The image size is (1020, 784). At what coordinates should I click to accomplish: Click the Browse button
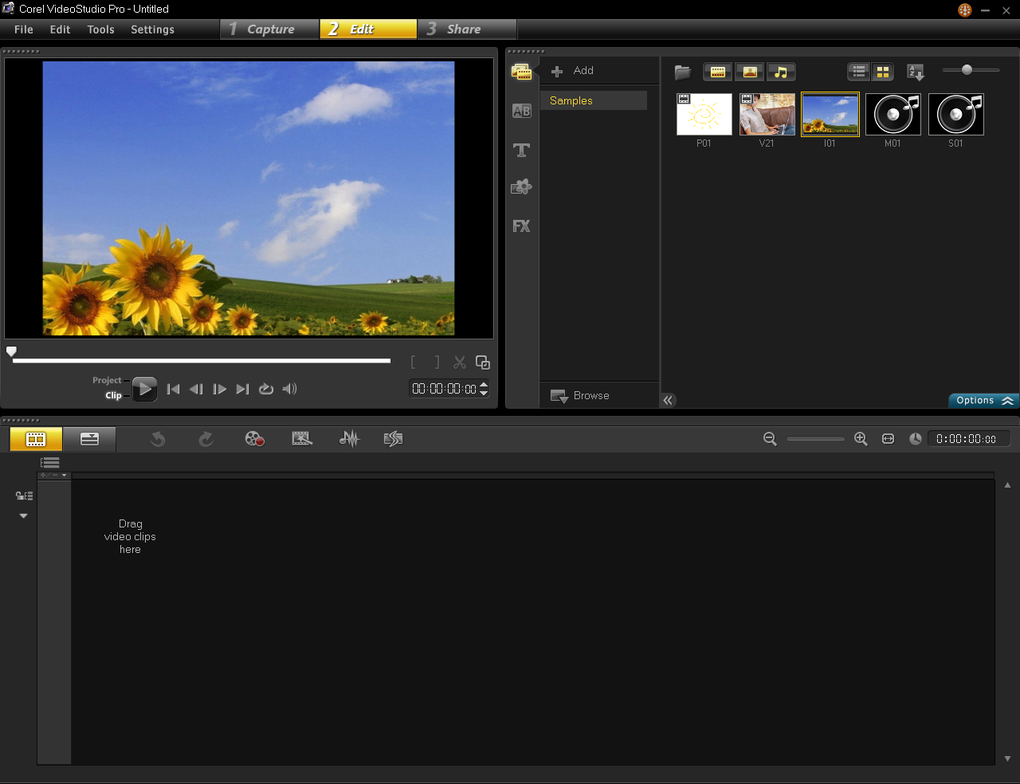581,396
